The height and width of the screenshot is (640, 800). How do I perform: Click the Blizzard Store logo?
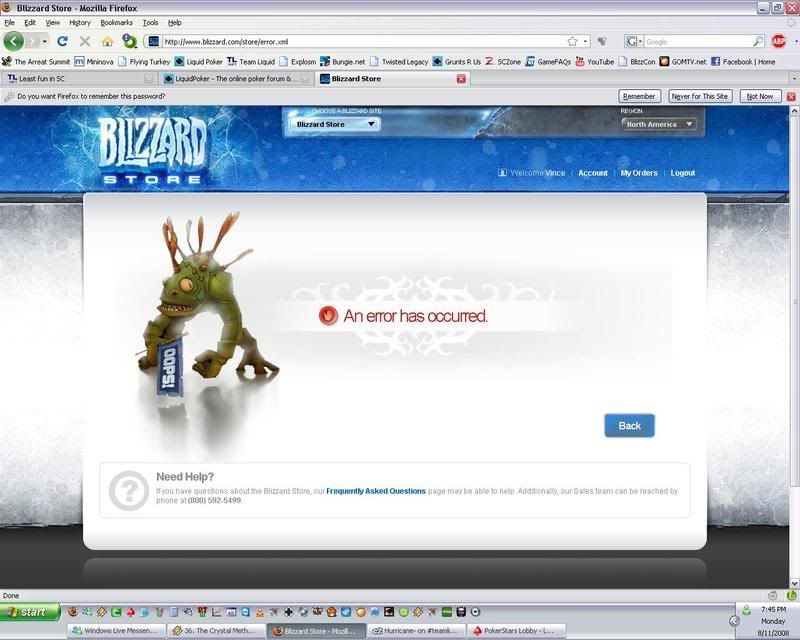pyautogui.click(x=152, y=151)
